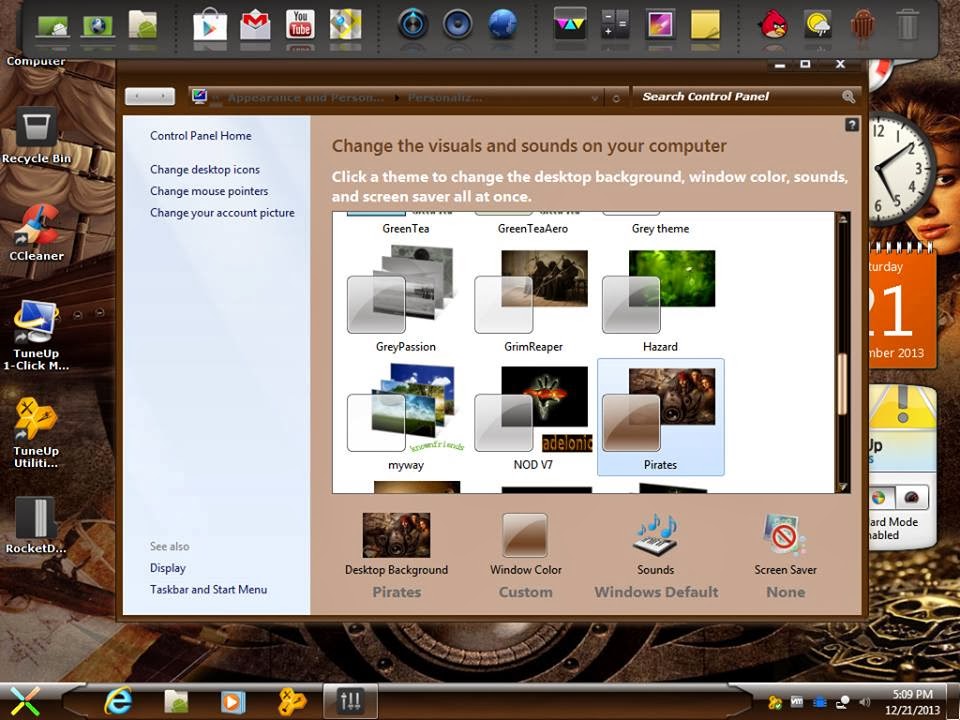Open the gallery picture dock icon
Viewport: 960px width, 720px height.
click(661, 25)
